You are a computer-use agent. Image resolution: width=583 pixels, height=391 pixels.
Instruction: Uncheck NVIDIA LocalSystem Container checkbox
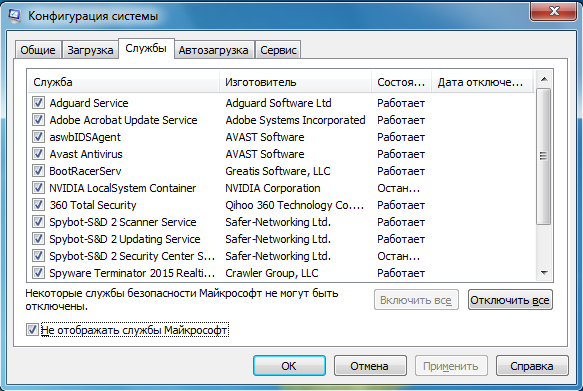coord(38,188)
